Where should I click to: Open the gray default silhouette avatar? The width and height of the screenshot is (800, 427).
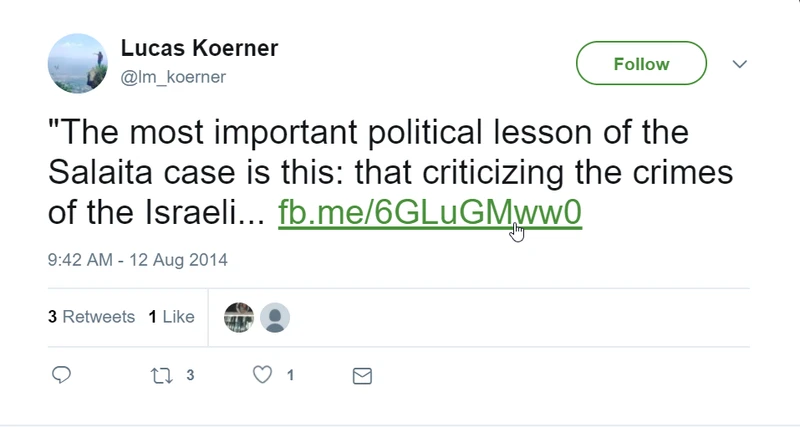tap(275, 317)
